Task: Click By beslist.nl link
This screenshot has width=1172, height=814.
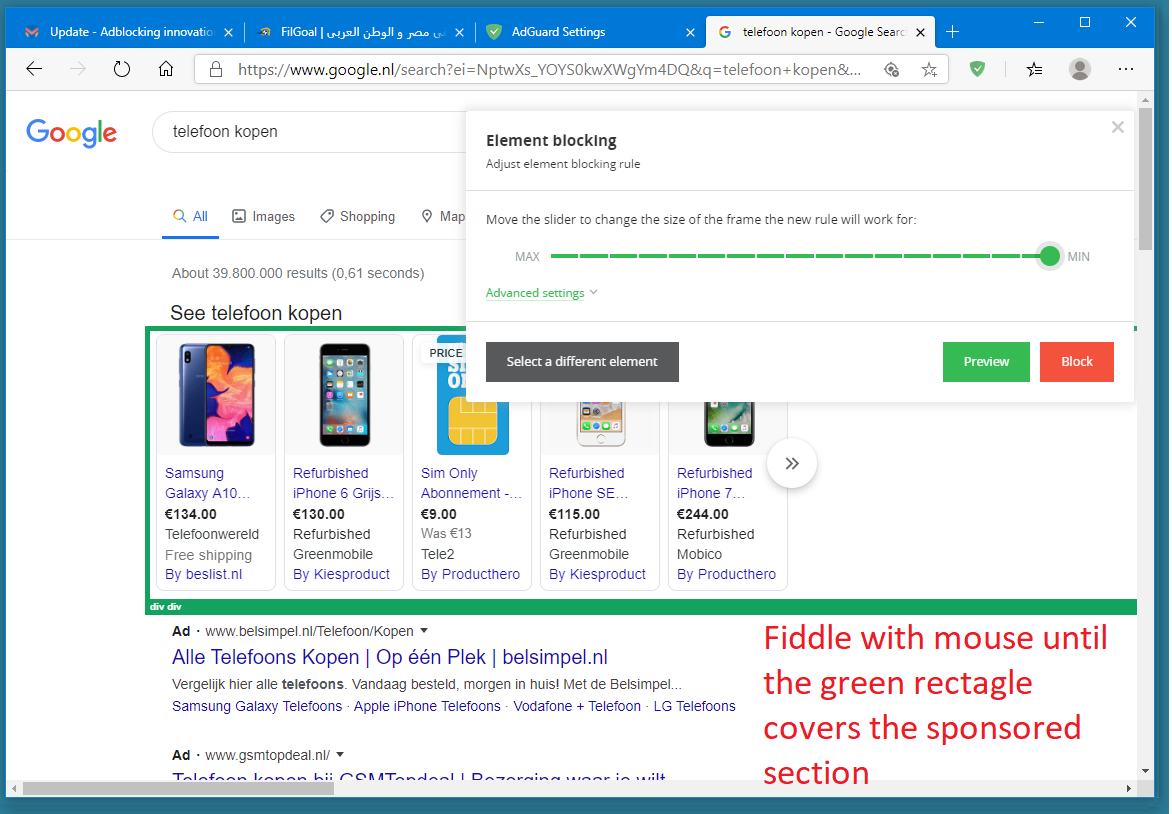Action: [203, 575]
